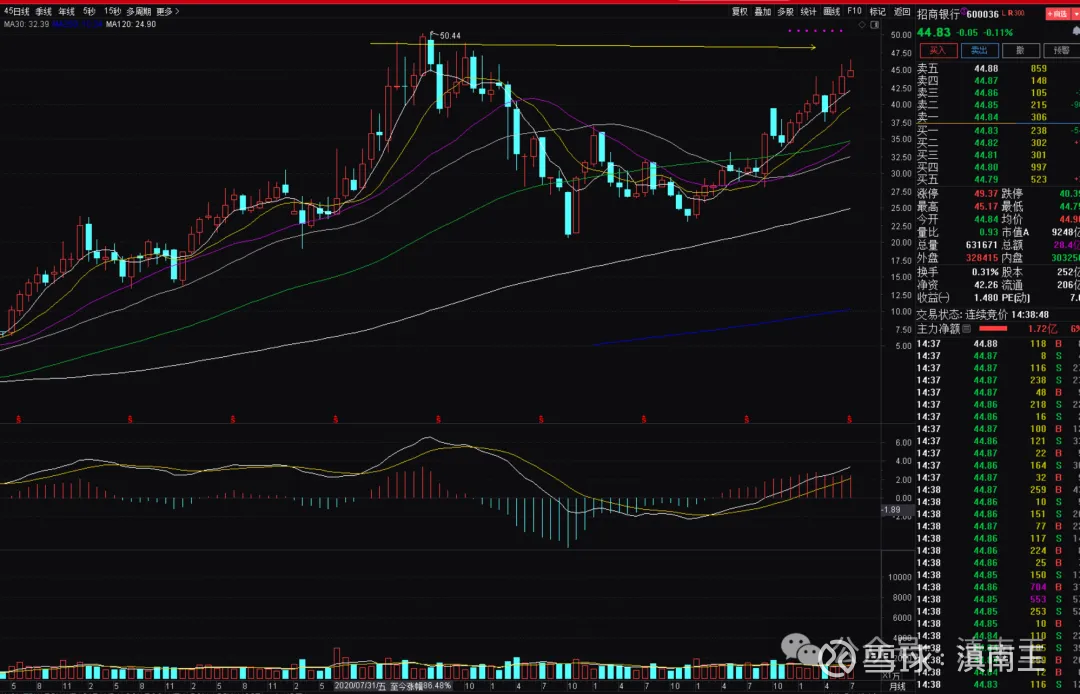1080x694 pixels.
Task: Open dropdown arrow beside +自选
Action: (1074, 14)
